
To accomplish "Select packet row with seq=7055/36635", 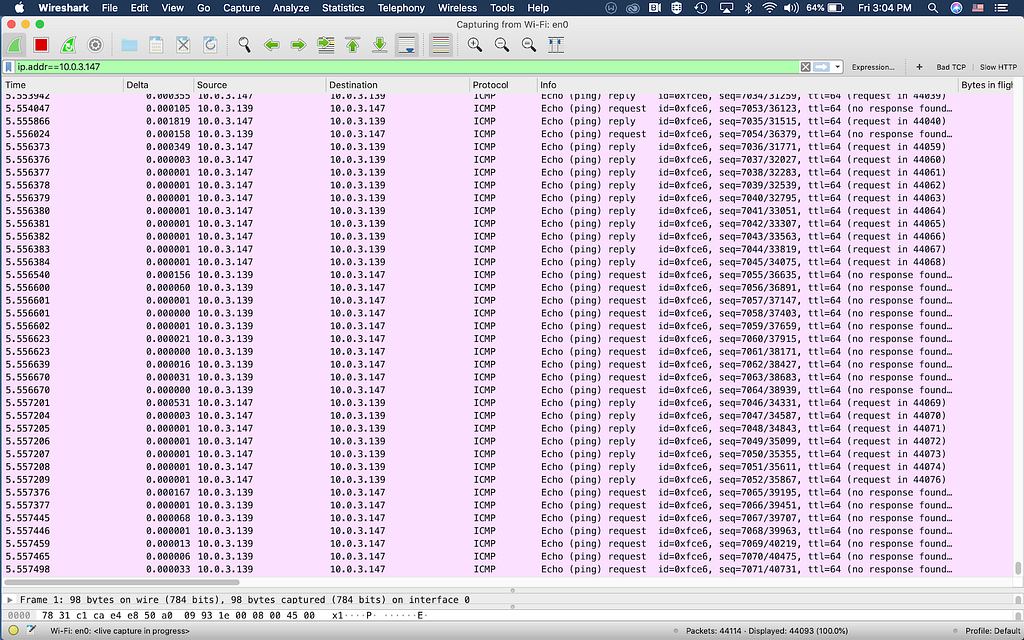I will (507, 275).
